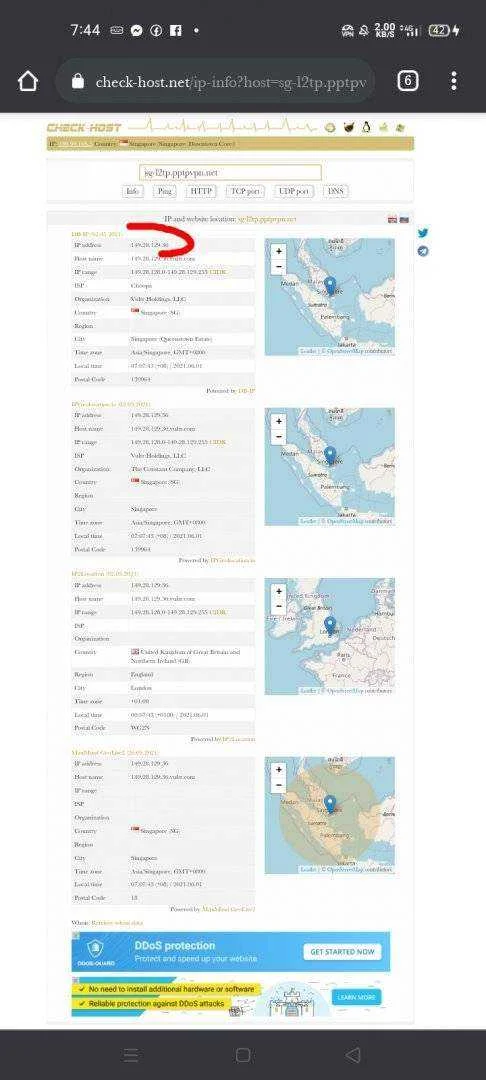This screenshot has height=1080, width=486.
Task: Switch to the English language flag
Action: (392, 219)
